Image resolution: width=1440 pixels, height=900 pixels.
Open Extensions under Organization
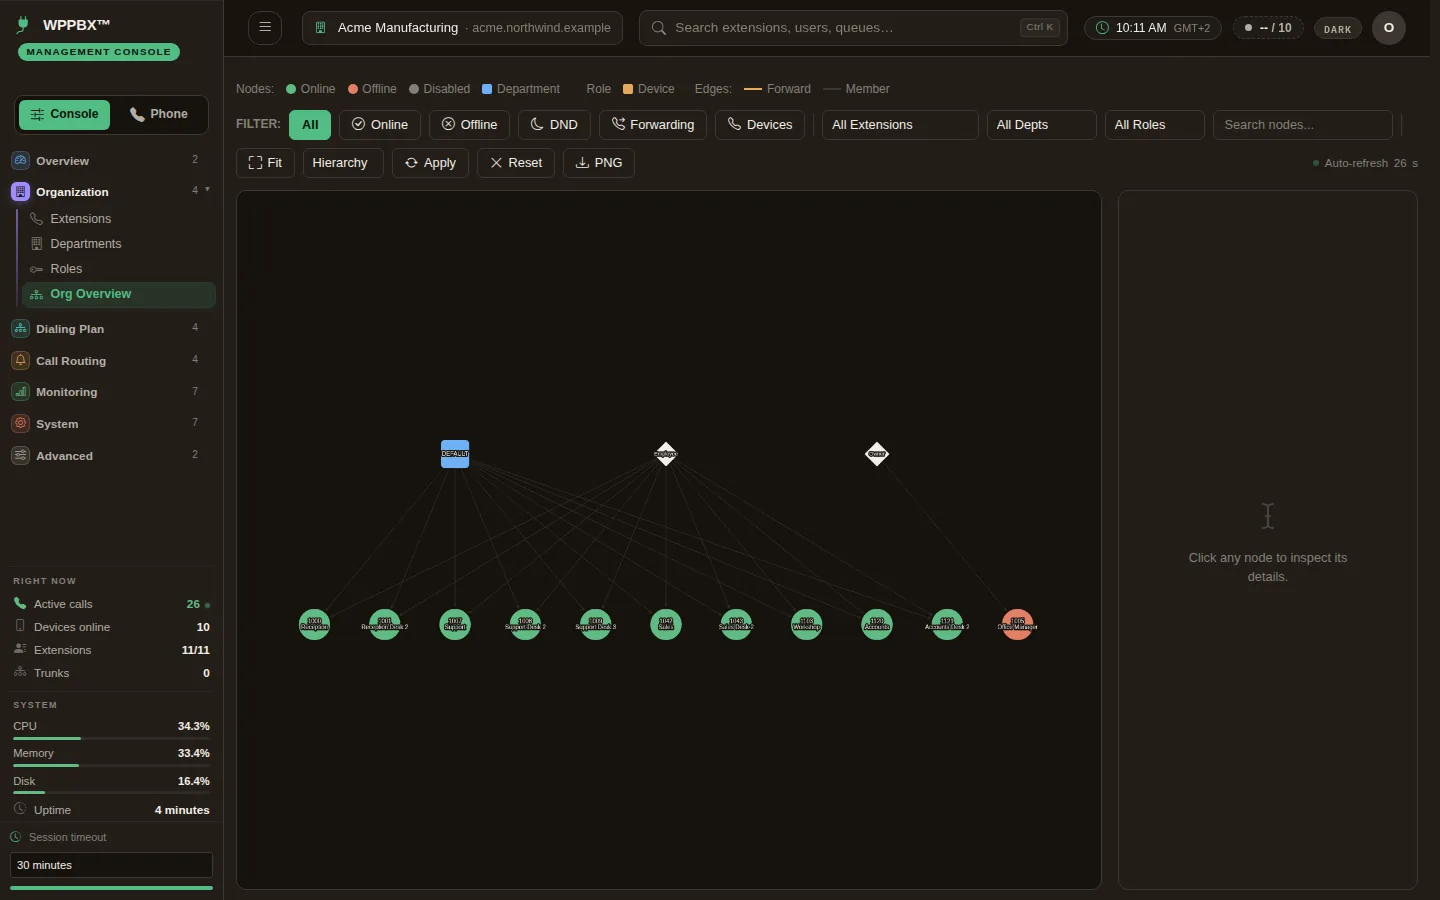click(x=118, y=219)
